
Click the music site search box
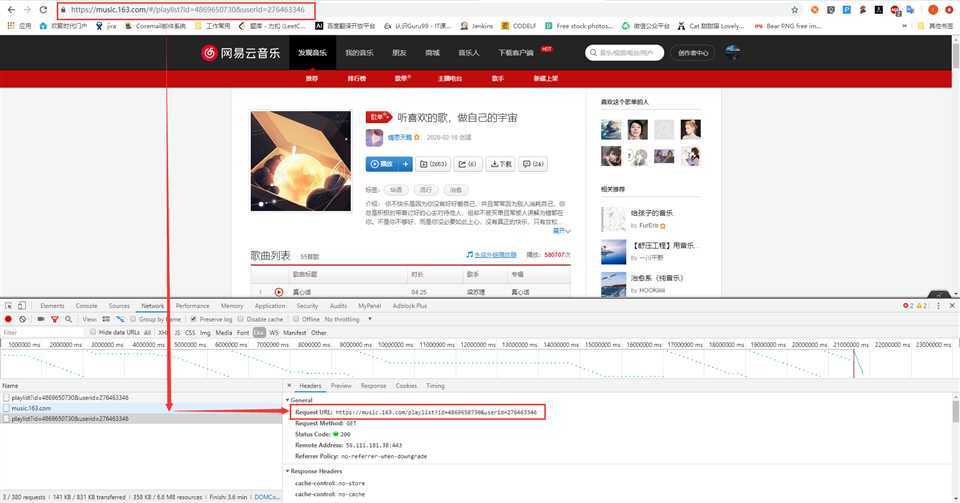pyautogui.click(x=624, y=53)
